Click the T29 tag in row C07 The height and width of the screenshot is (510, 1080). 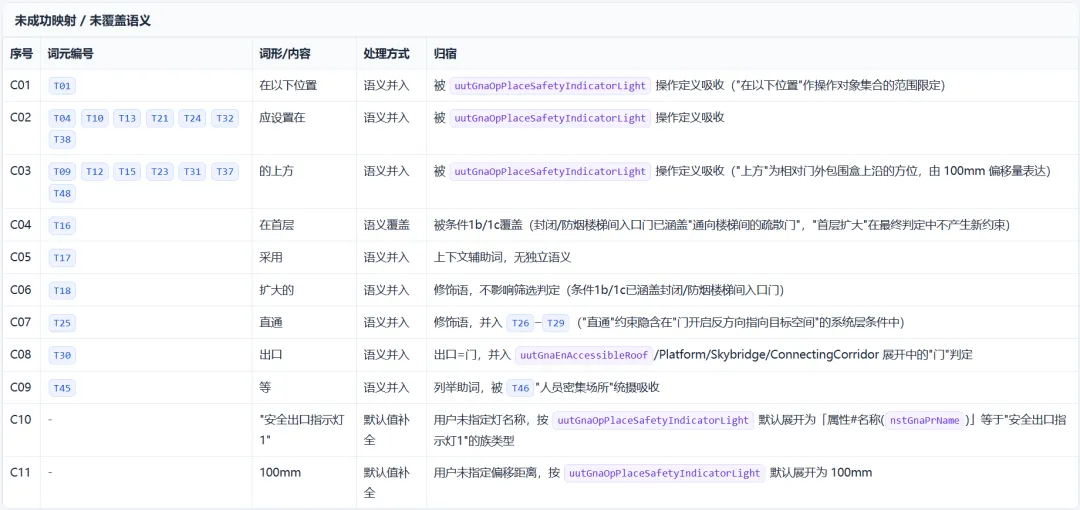tap(557, 323)
